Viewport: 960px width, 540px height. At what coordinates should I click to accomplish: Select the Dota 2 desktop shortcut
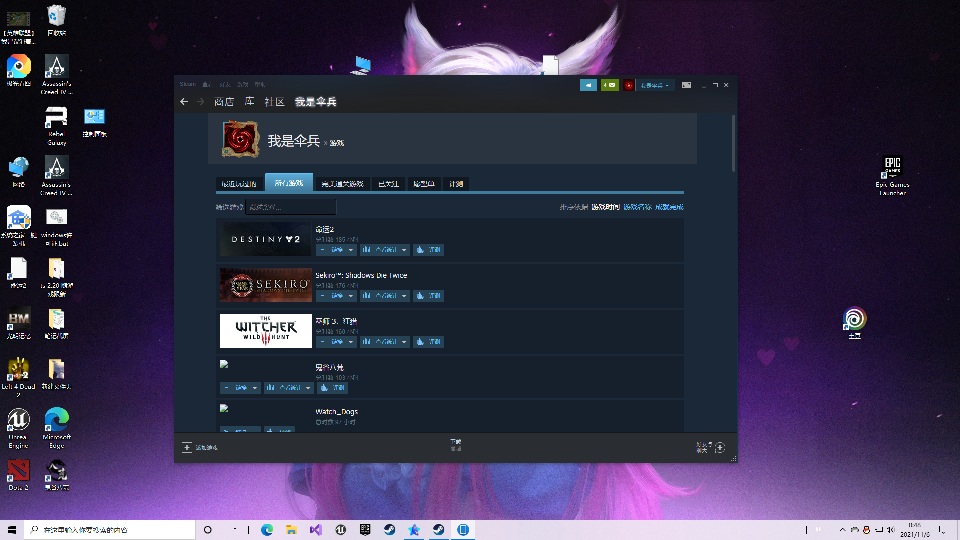click(18, 475)
